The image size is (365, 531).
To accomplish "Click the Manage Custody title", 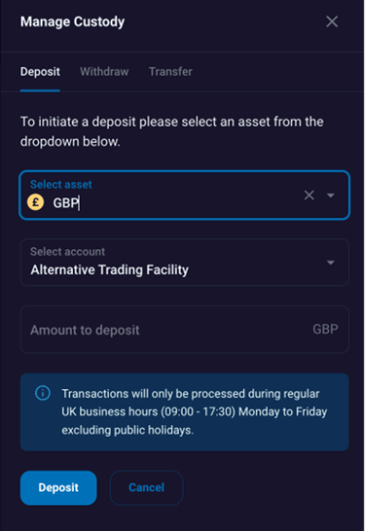I will [72, 22].
